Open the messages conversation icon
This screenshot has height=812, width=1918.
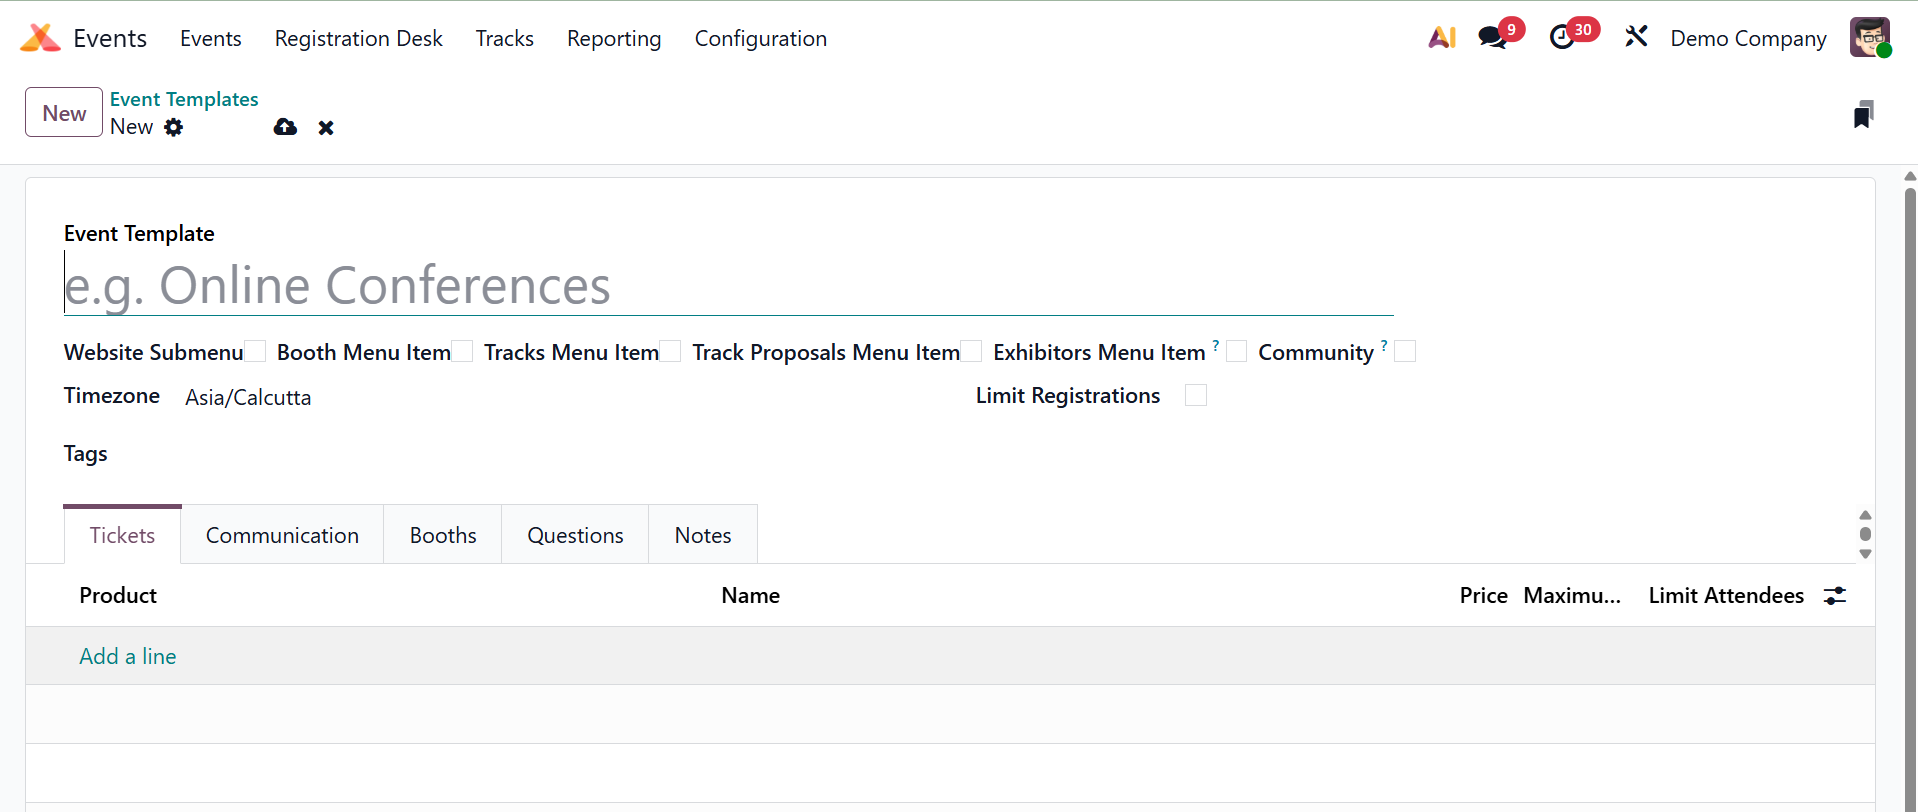(1492, 38)
